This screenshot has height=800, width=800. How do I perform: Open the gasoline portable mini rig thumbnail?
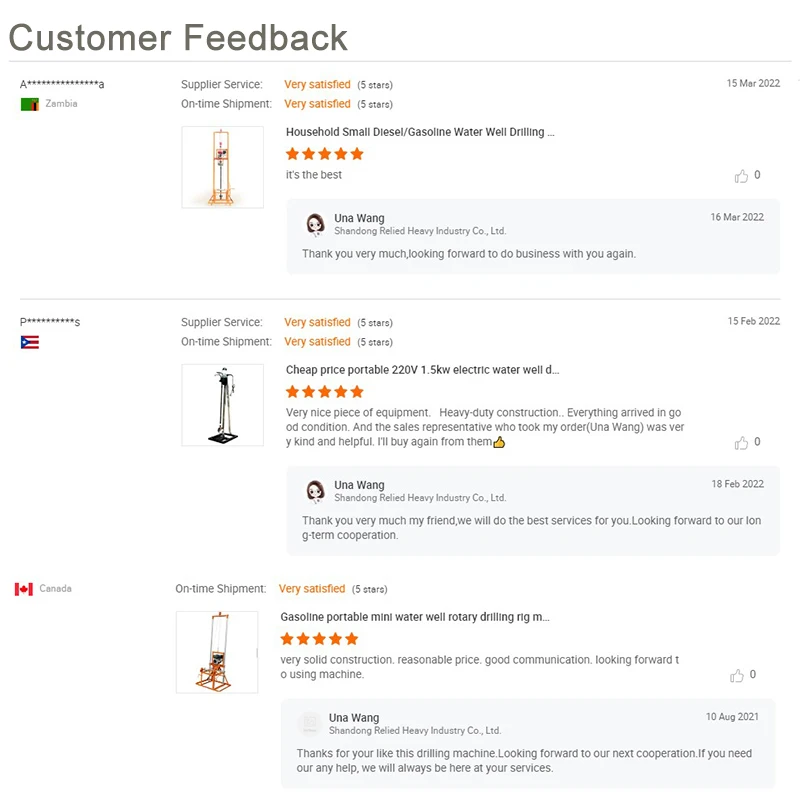click(217, 652)
